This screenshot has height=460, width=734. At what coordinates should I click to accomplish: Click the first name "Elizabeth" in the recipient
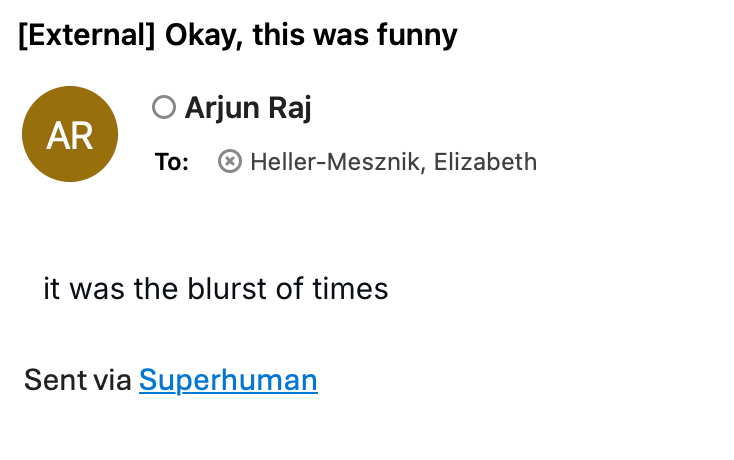pyautogui.click(x=486, y=162)
